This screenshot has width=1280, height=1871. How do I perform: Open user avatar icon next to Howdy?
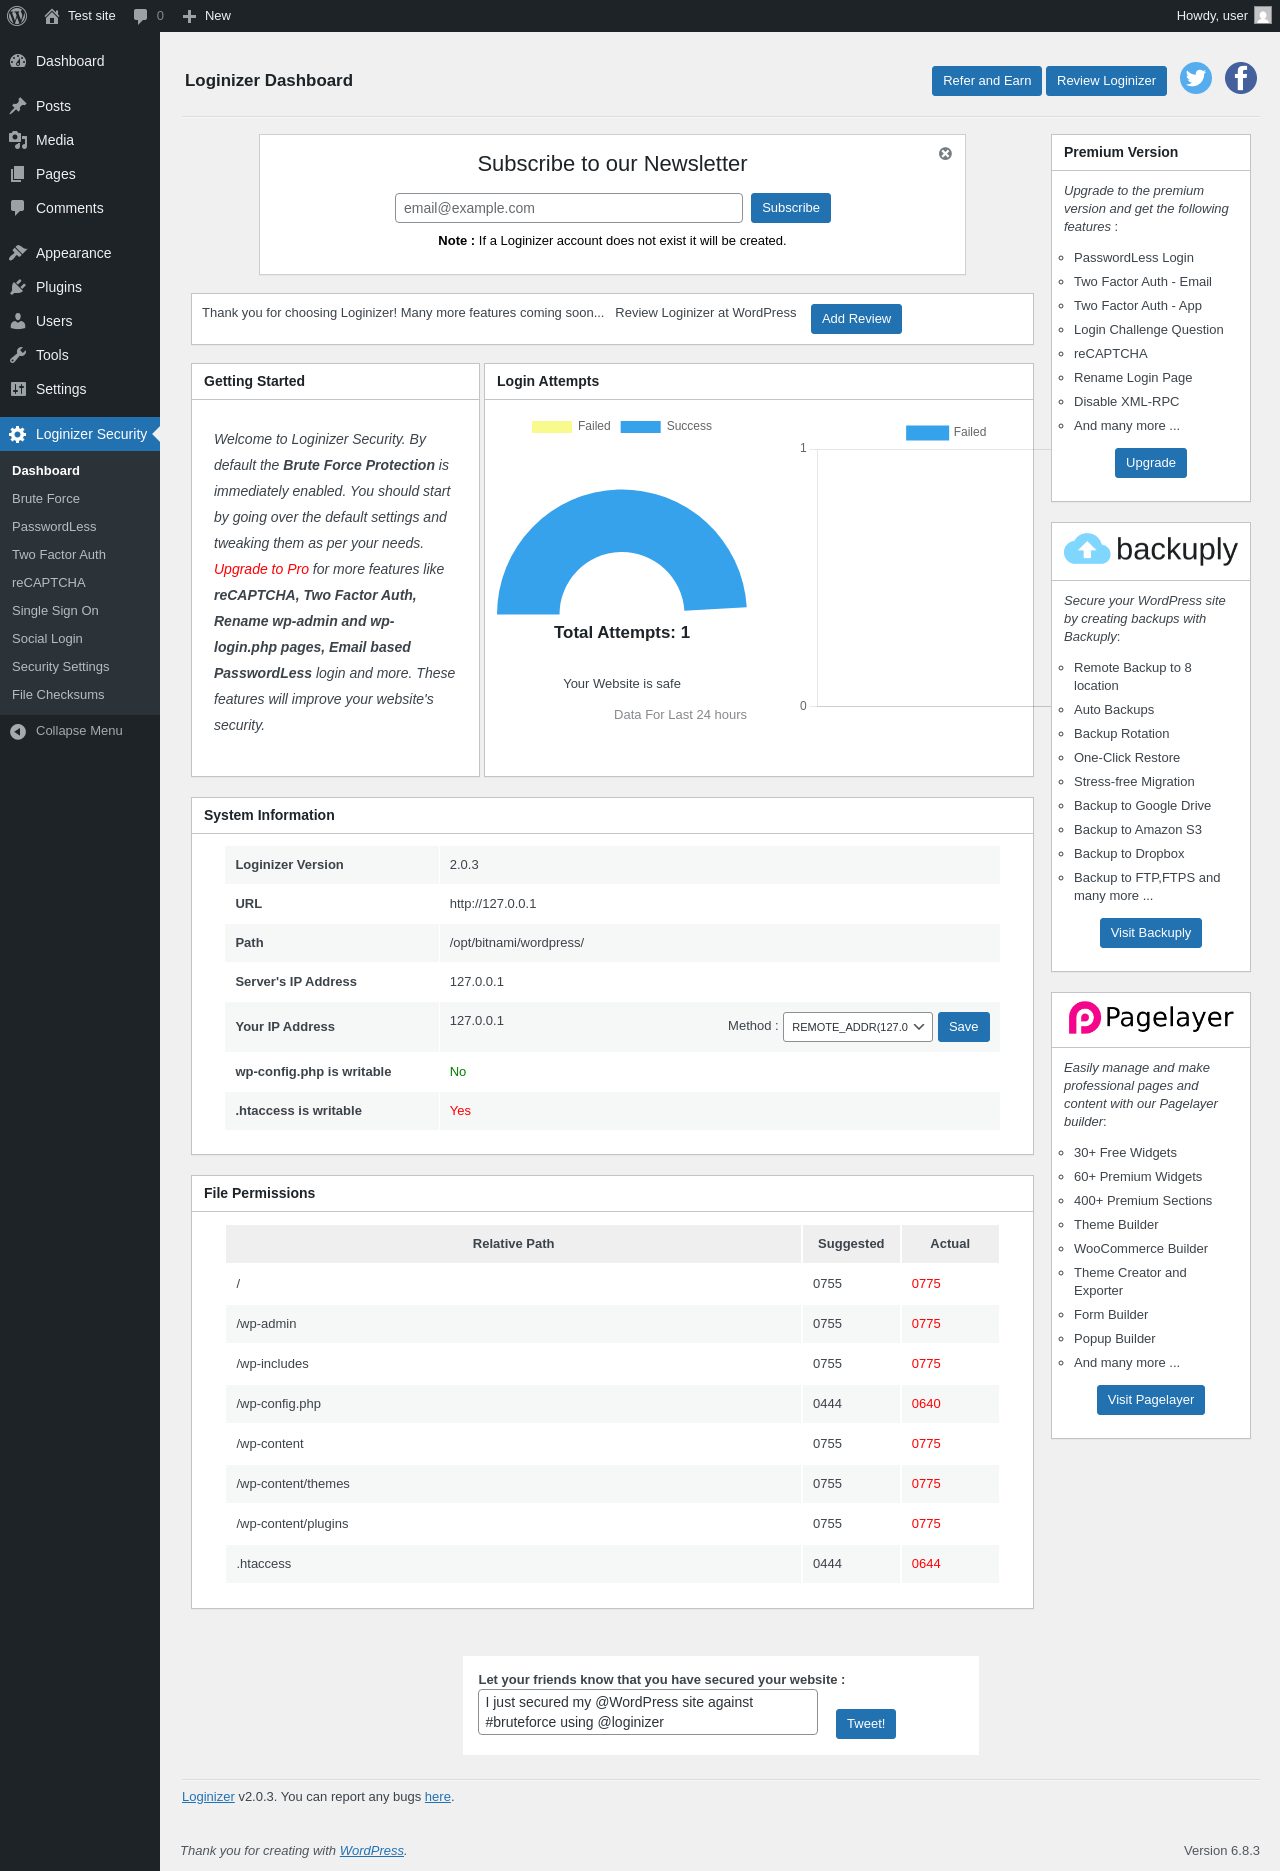[x=1263, y=16]
